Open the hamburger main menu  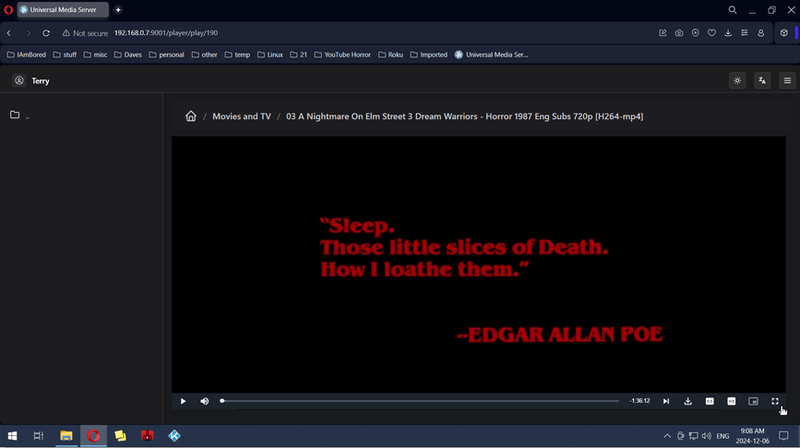(787, 81)
